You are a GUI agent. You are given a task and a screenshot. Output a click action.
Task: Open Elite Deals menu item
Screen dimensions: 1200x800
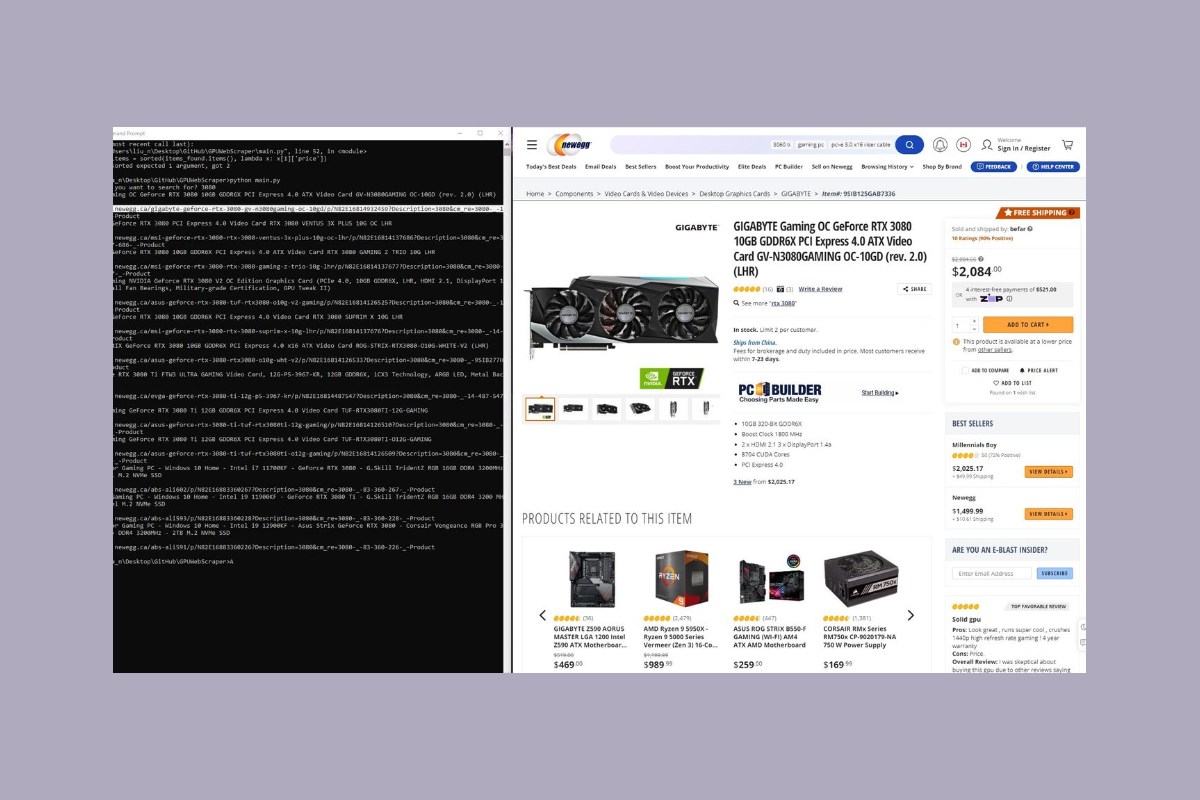[x=752, y=167]
